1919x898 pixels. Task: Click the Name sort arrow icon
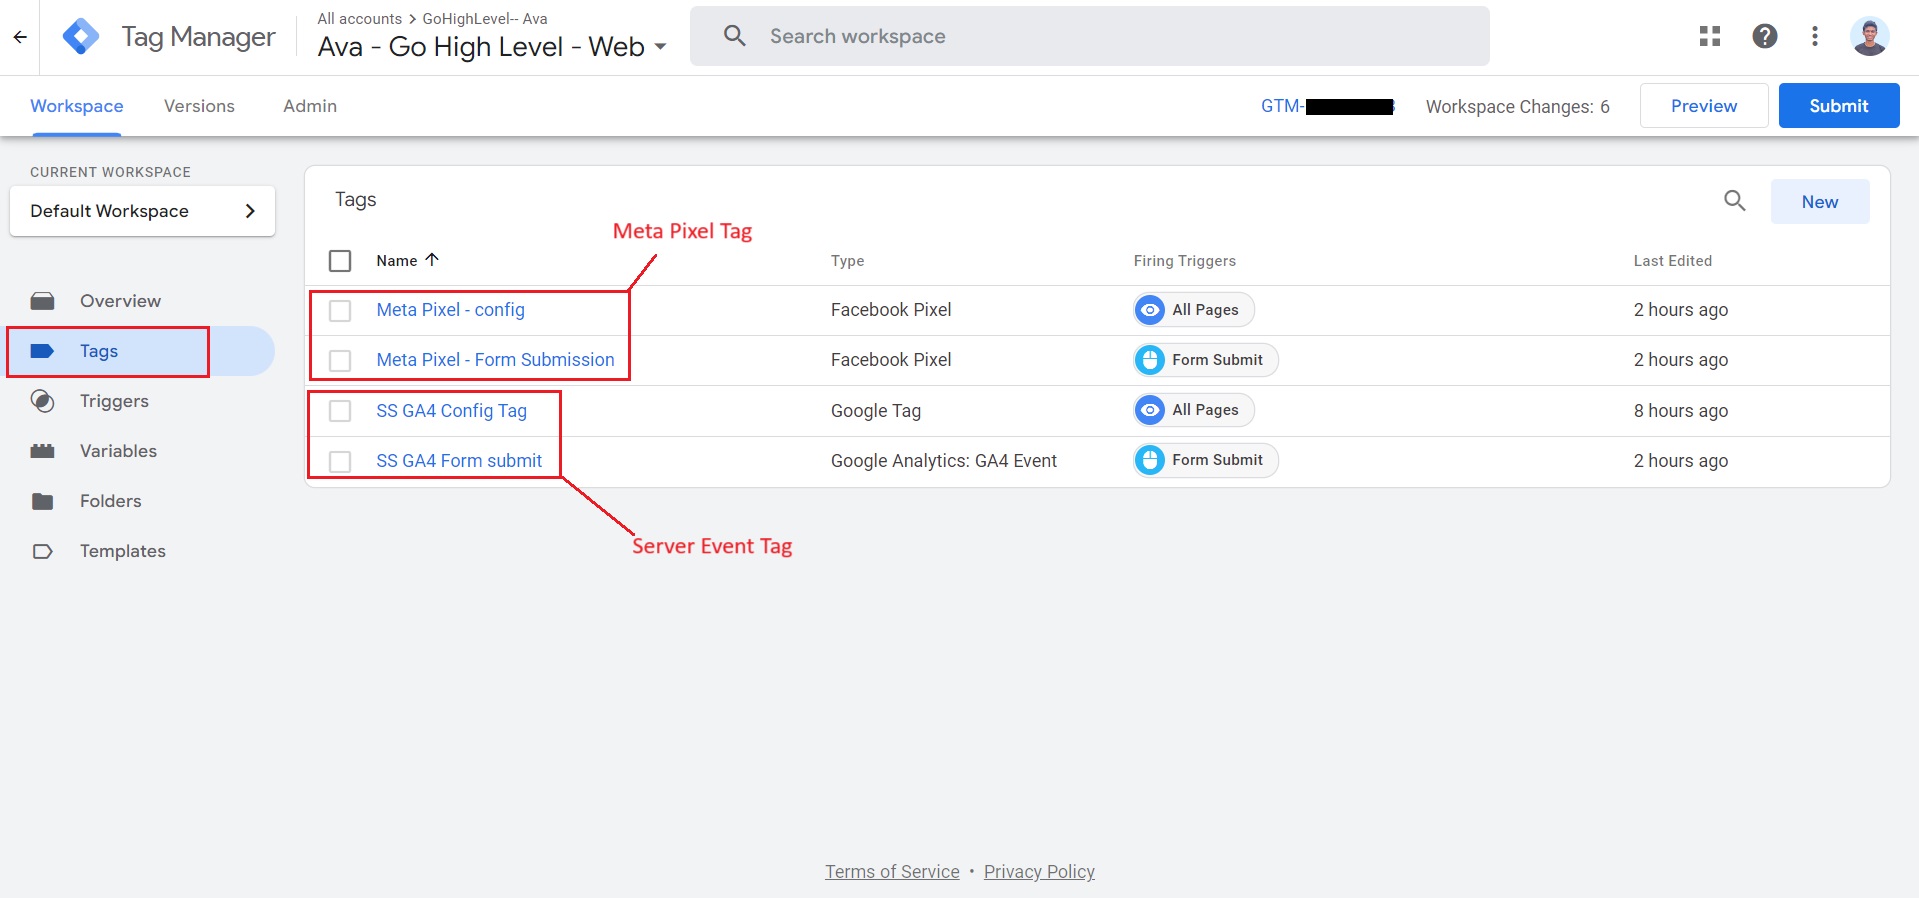(x=432, y=259)
